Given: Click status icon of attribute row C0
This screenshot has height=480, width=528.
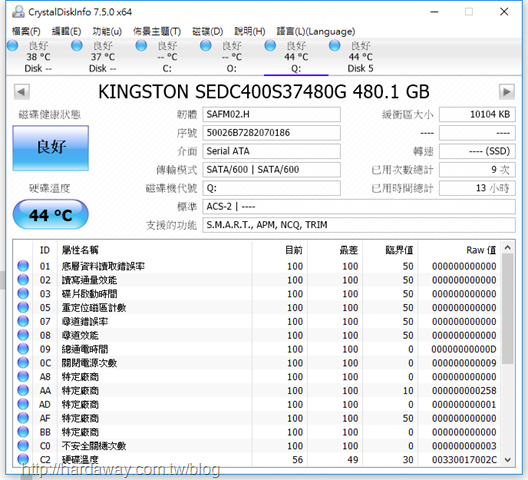Looking at the screenshot, I should pos(23,445).
